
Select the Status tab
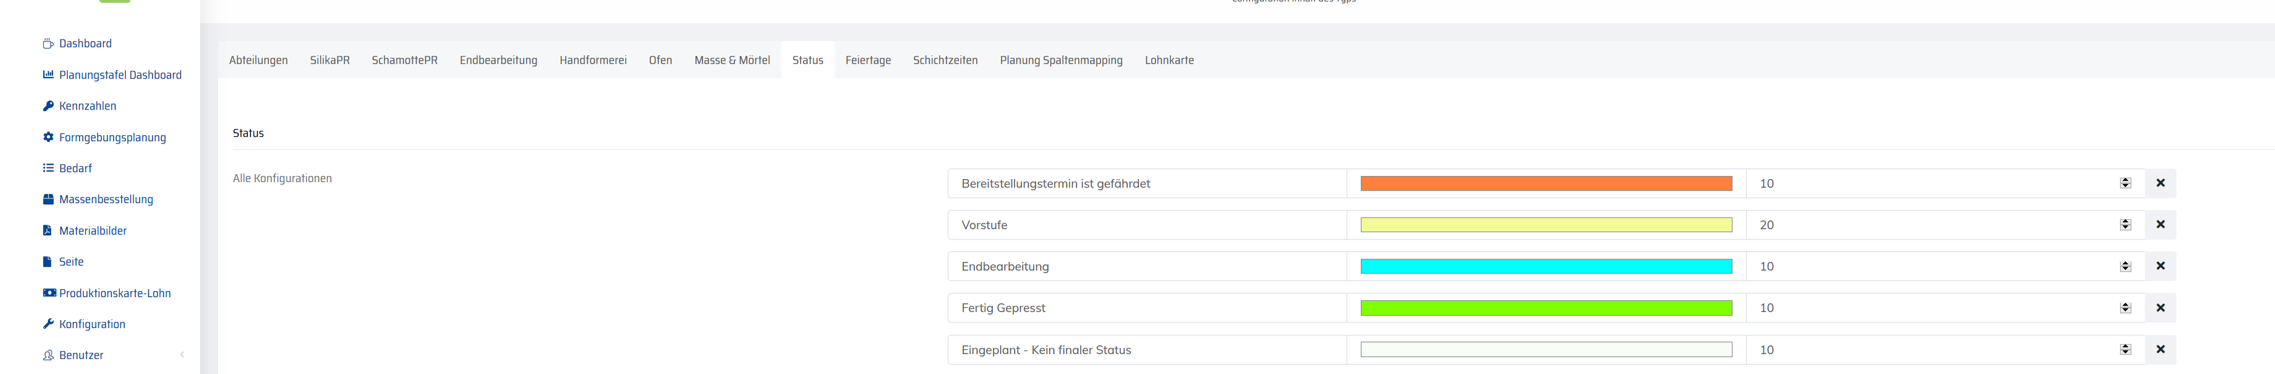[808, 60]
